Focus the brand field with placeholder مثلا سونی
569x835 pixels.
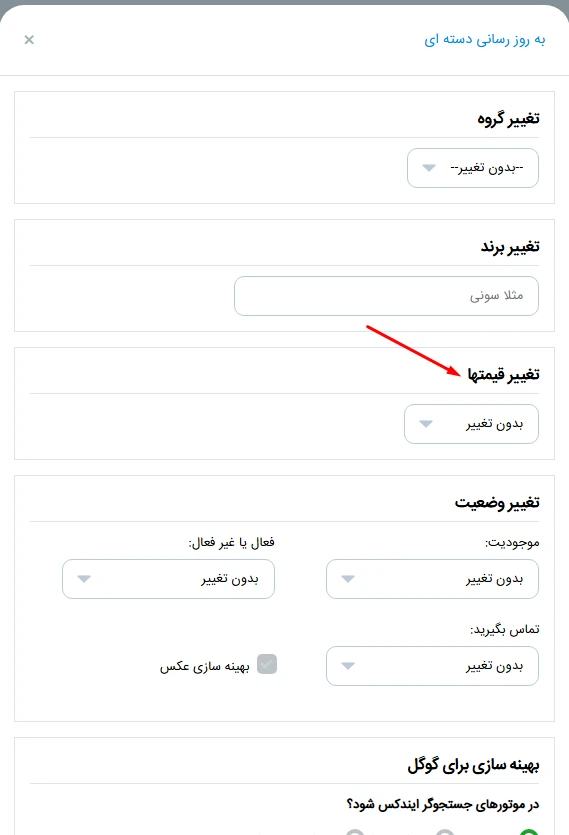coord(386,296)
